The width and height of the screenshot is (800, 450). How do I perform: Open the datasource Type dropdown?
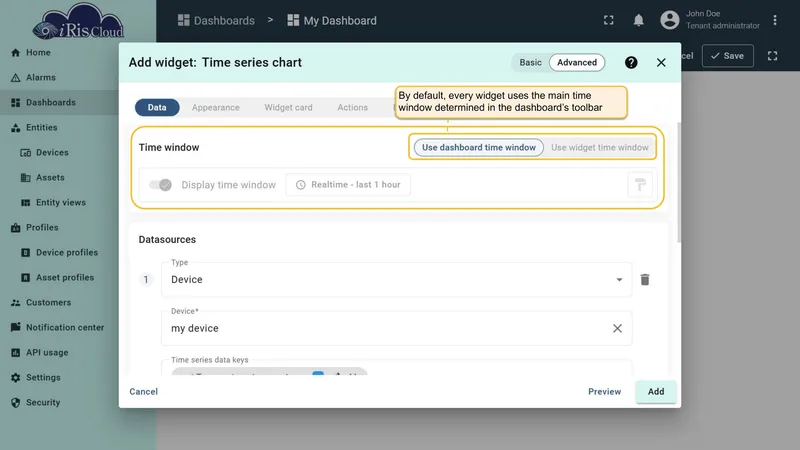(x=396, y=280)
